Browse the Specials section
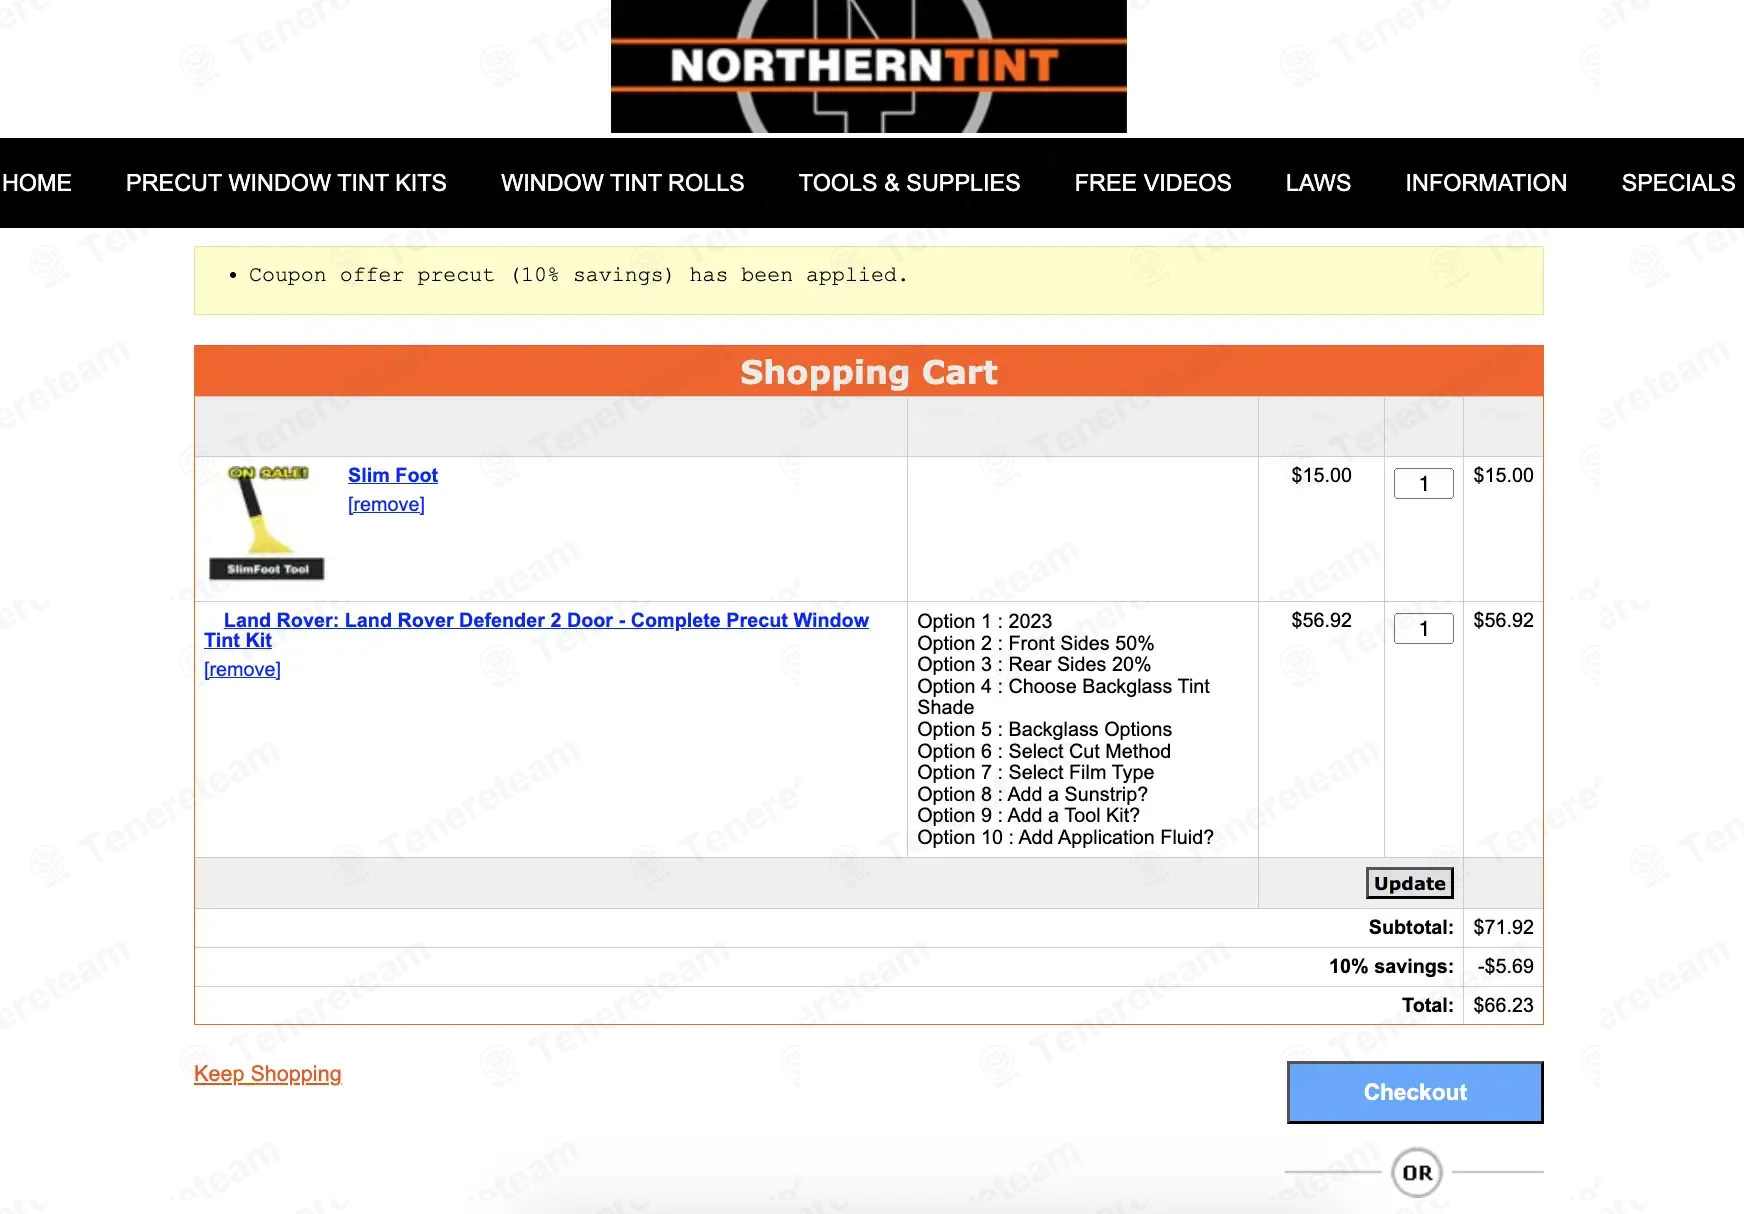 tap(1677, 183)
